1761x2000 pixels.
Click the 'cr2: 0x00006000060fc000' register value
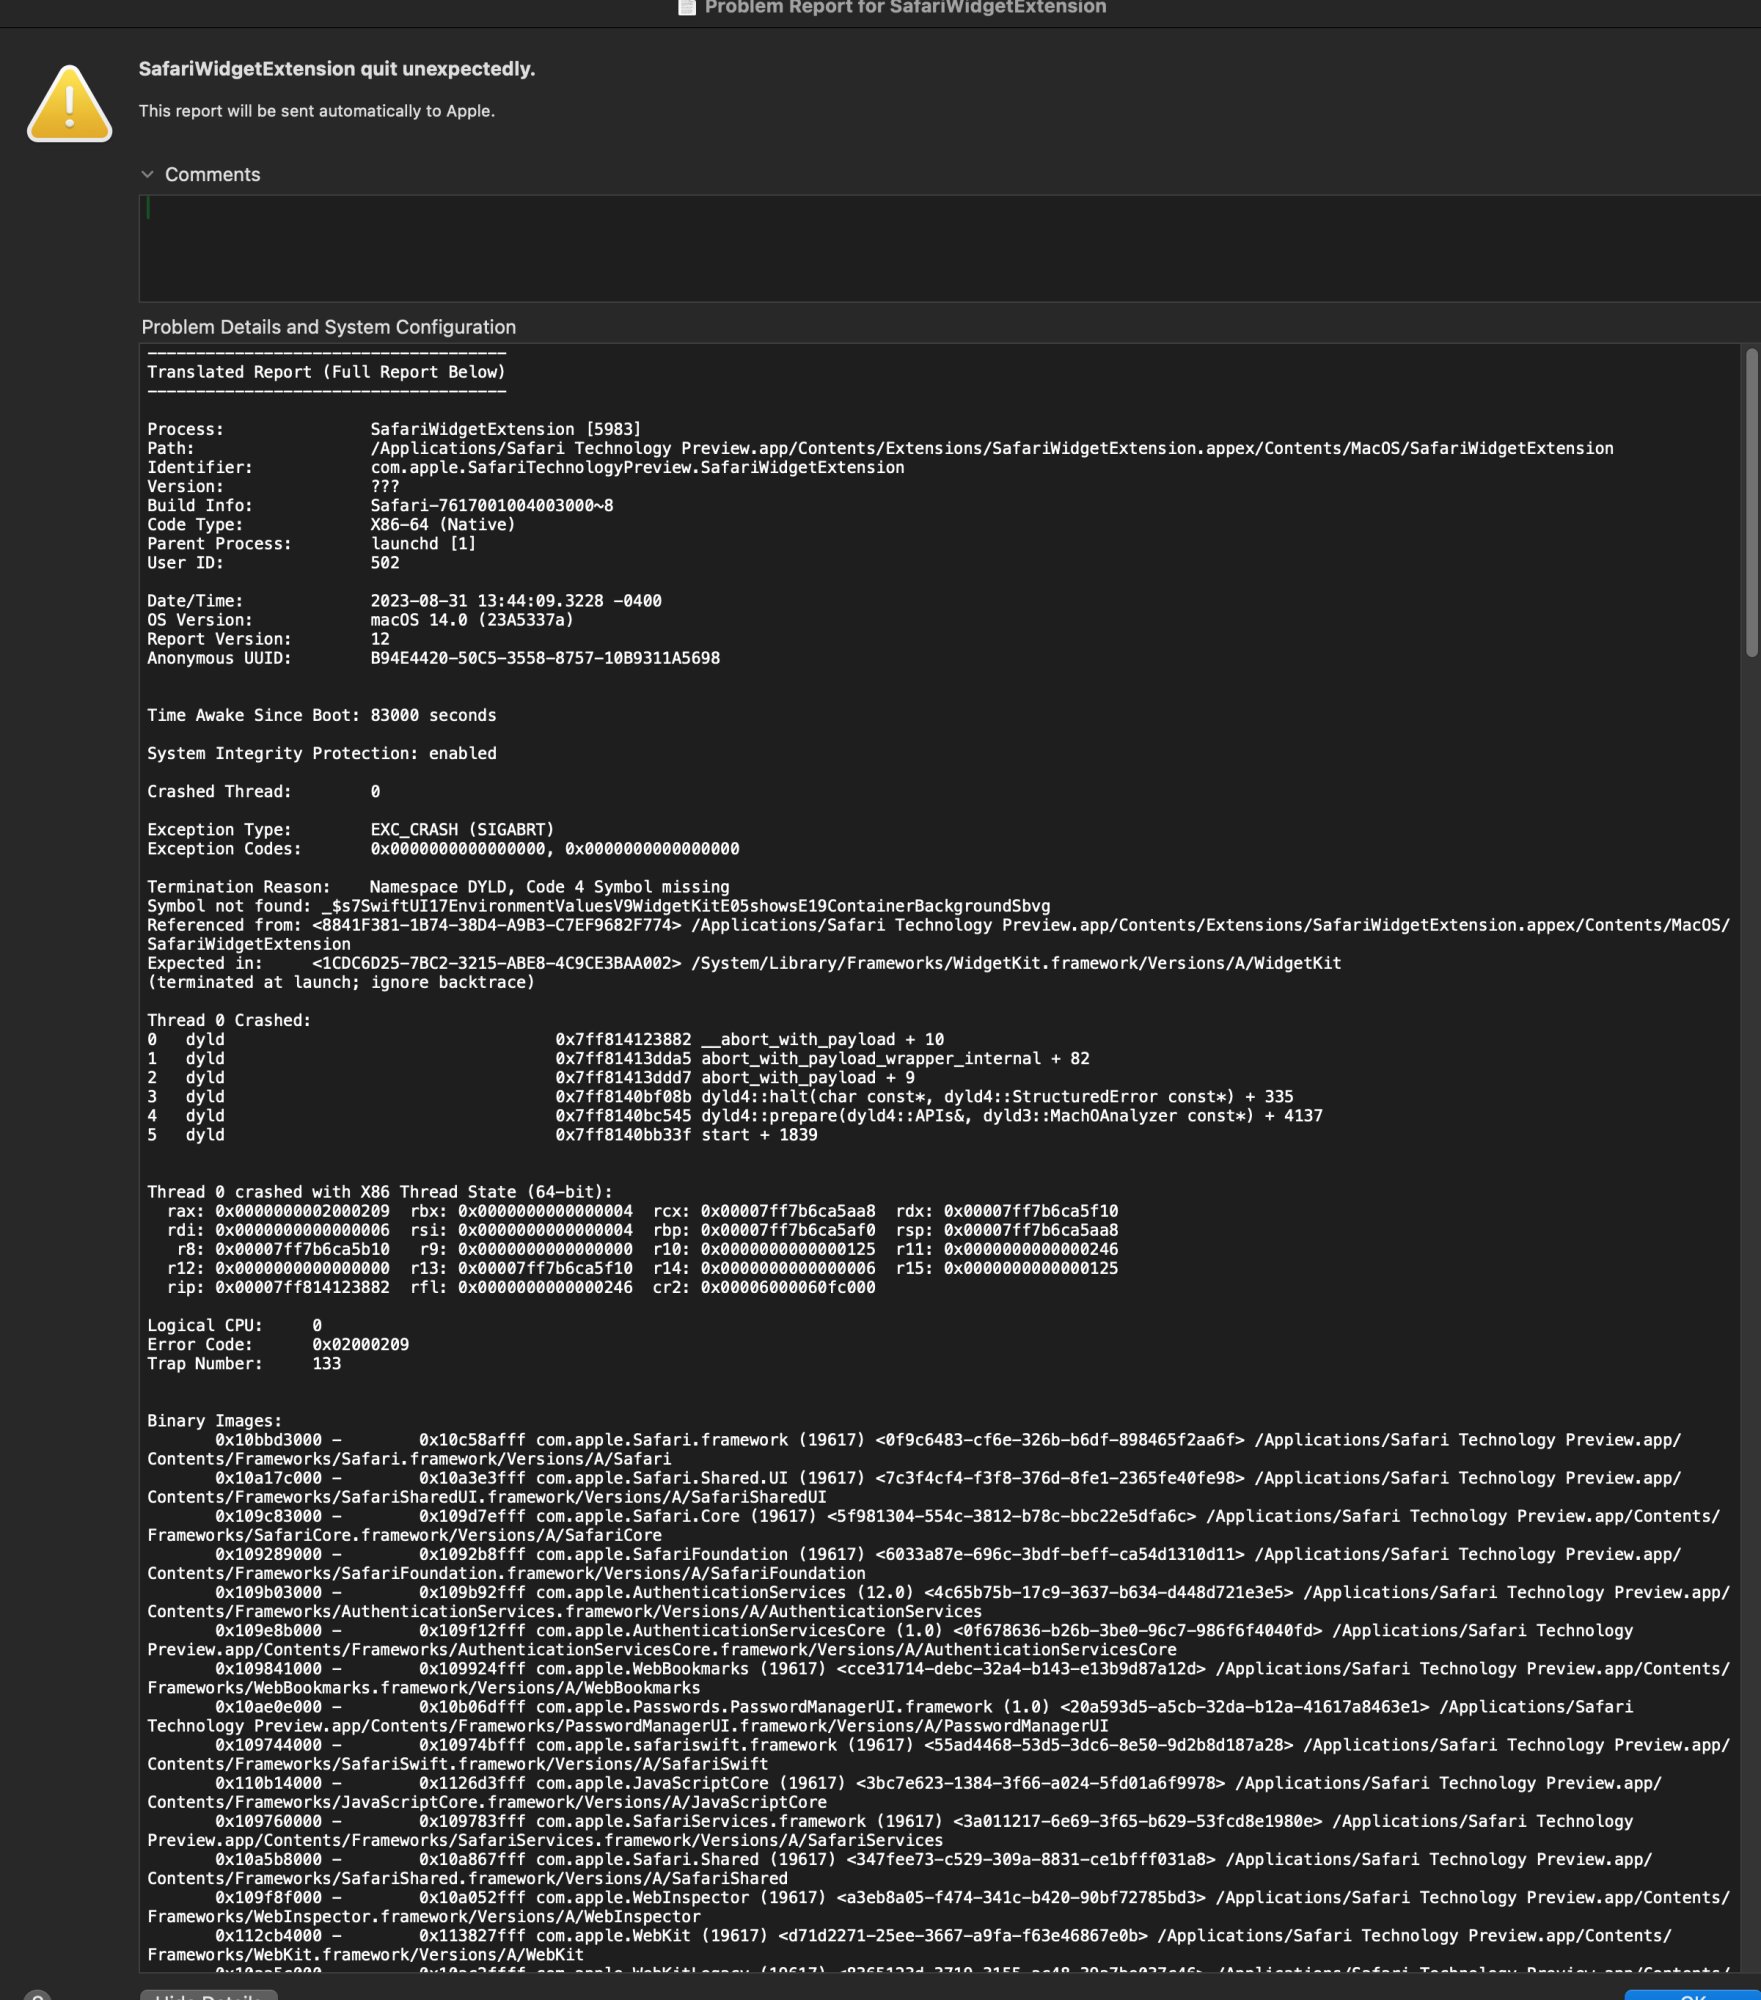click(764, 1288)
